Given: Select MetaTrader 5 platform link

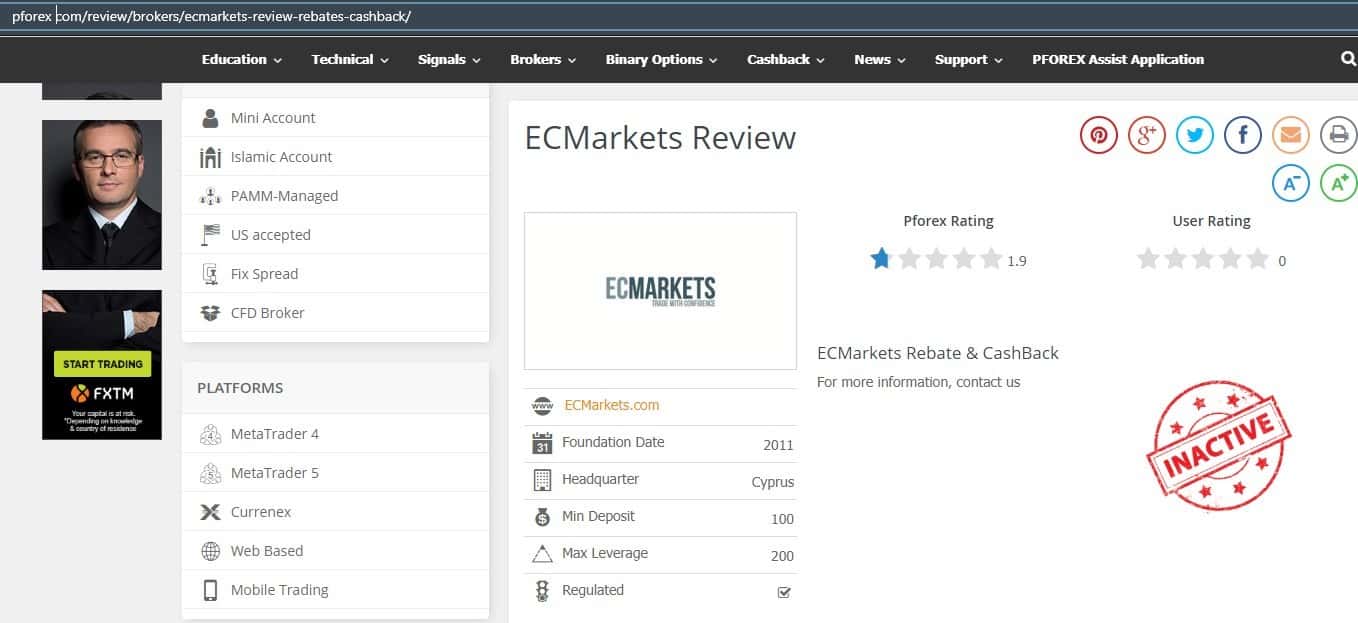Looking at the screenshot, I should click(275, 473).
